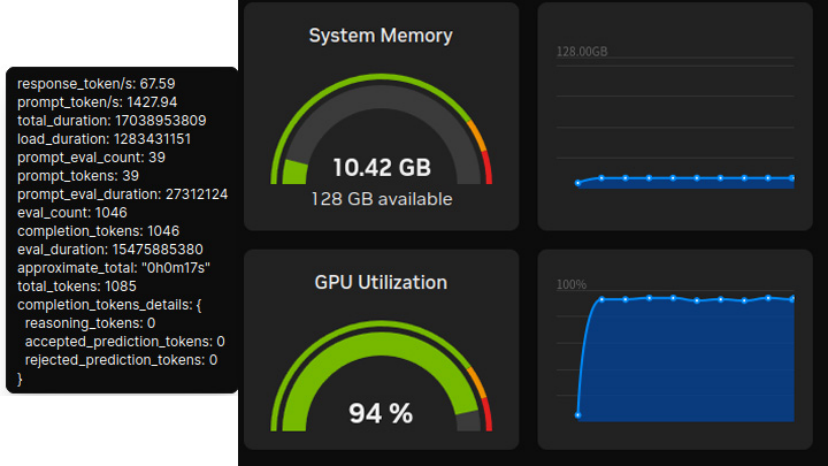828x466 pixels.
Task: Click the 128 GB available label
Action: point(381,199)
